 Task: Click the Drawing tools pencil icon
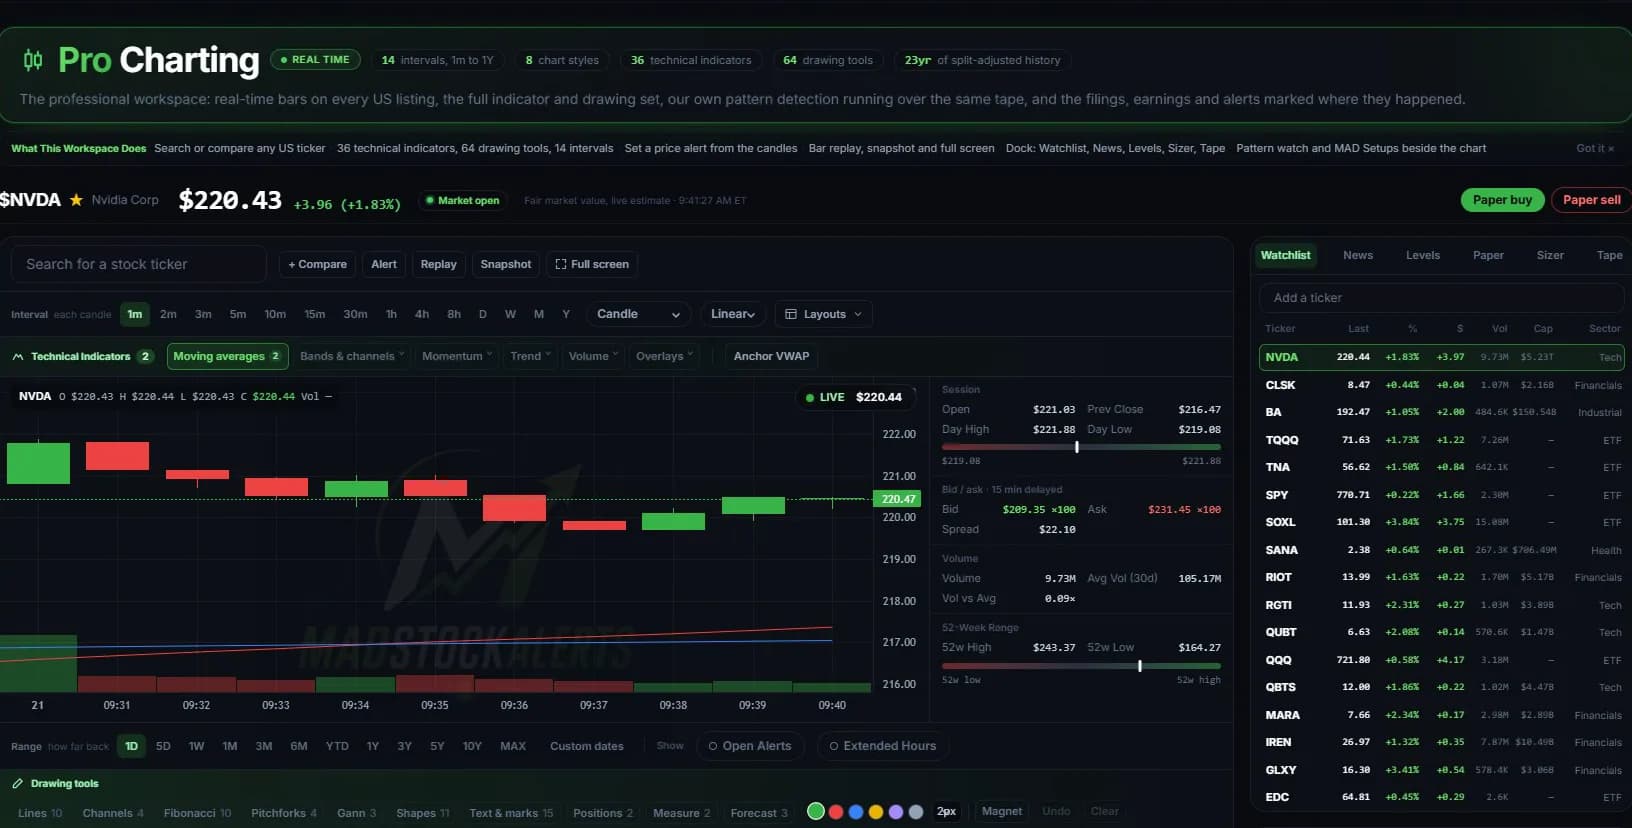[x=18, y=784]
